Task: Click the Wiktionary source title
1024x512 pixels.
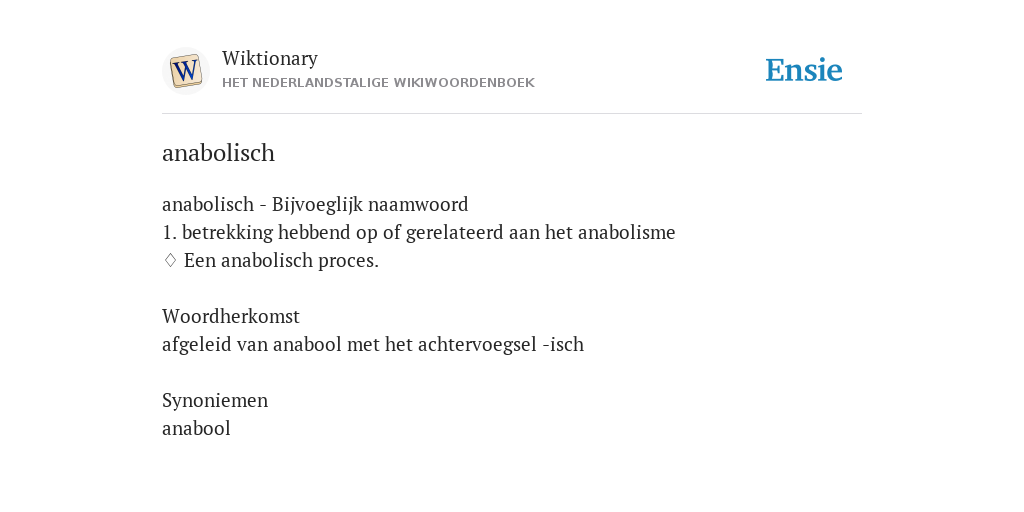Action: coord(270,58)
